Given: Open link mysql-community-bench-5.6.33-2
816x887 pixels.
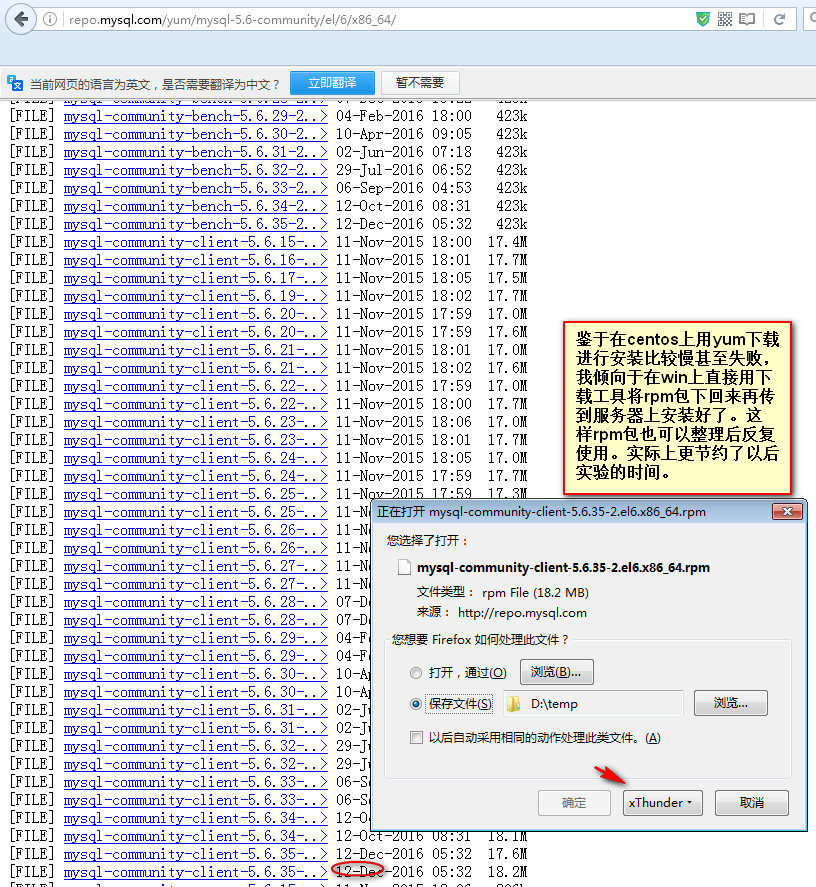Looking at the screenshot, I should pos(195,188).
